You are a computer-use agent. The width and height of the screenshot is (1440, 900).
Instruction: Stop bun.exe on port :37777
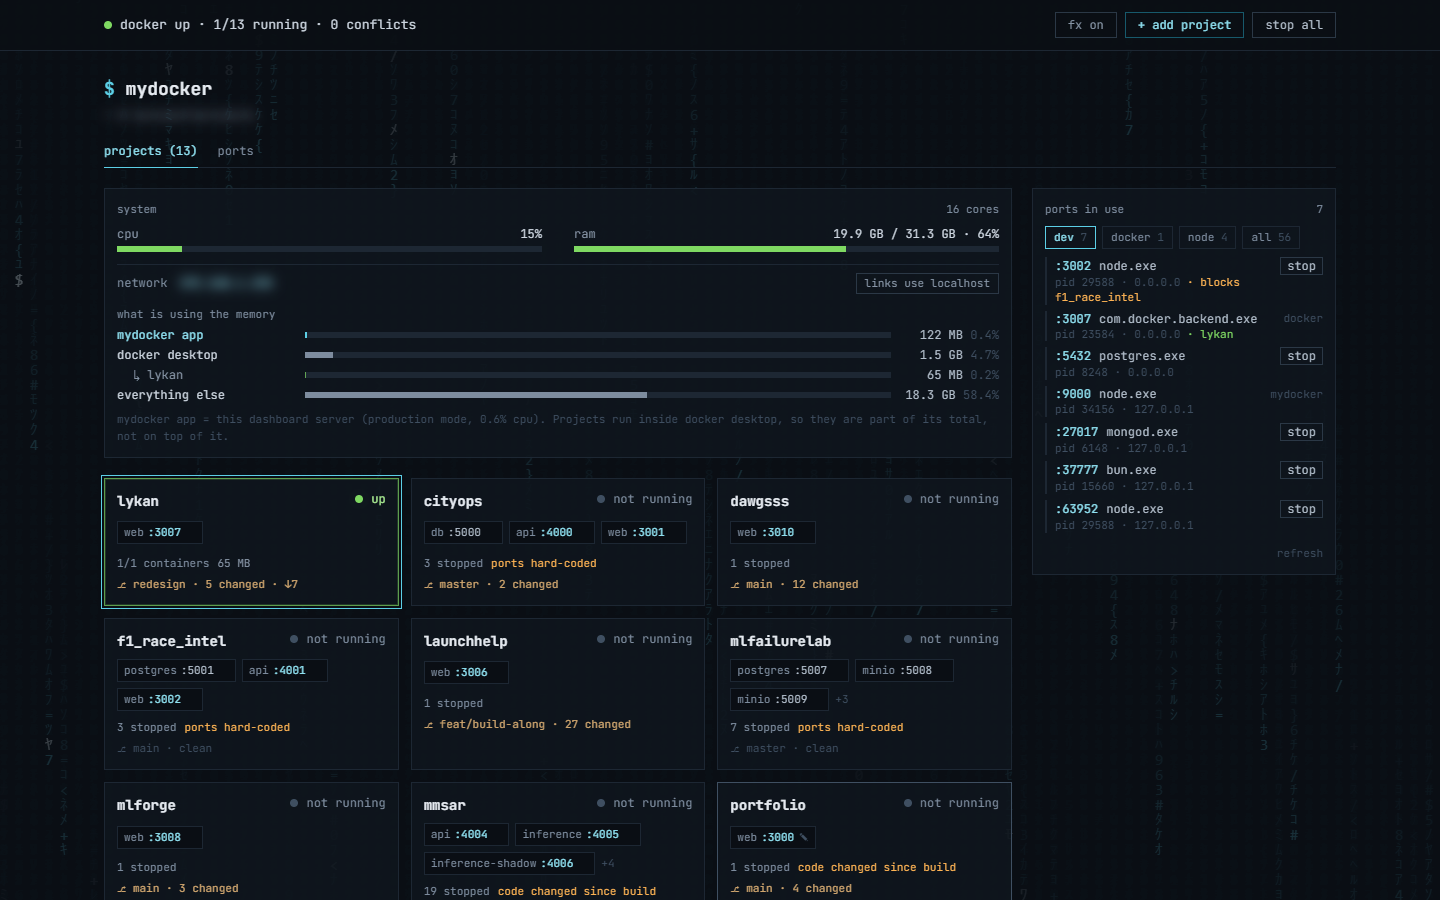1301,470
